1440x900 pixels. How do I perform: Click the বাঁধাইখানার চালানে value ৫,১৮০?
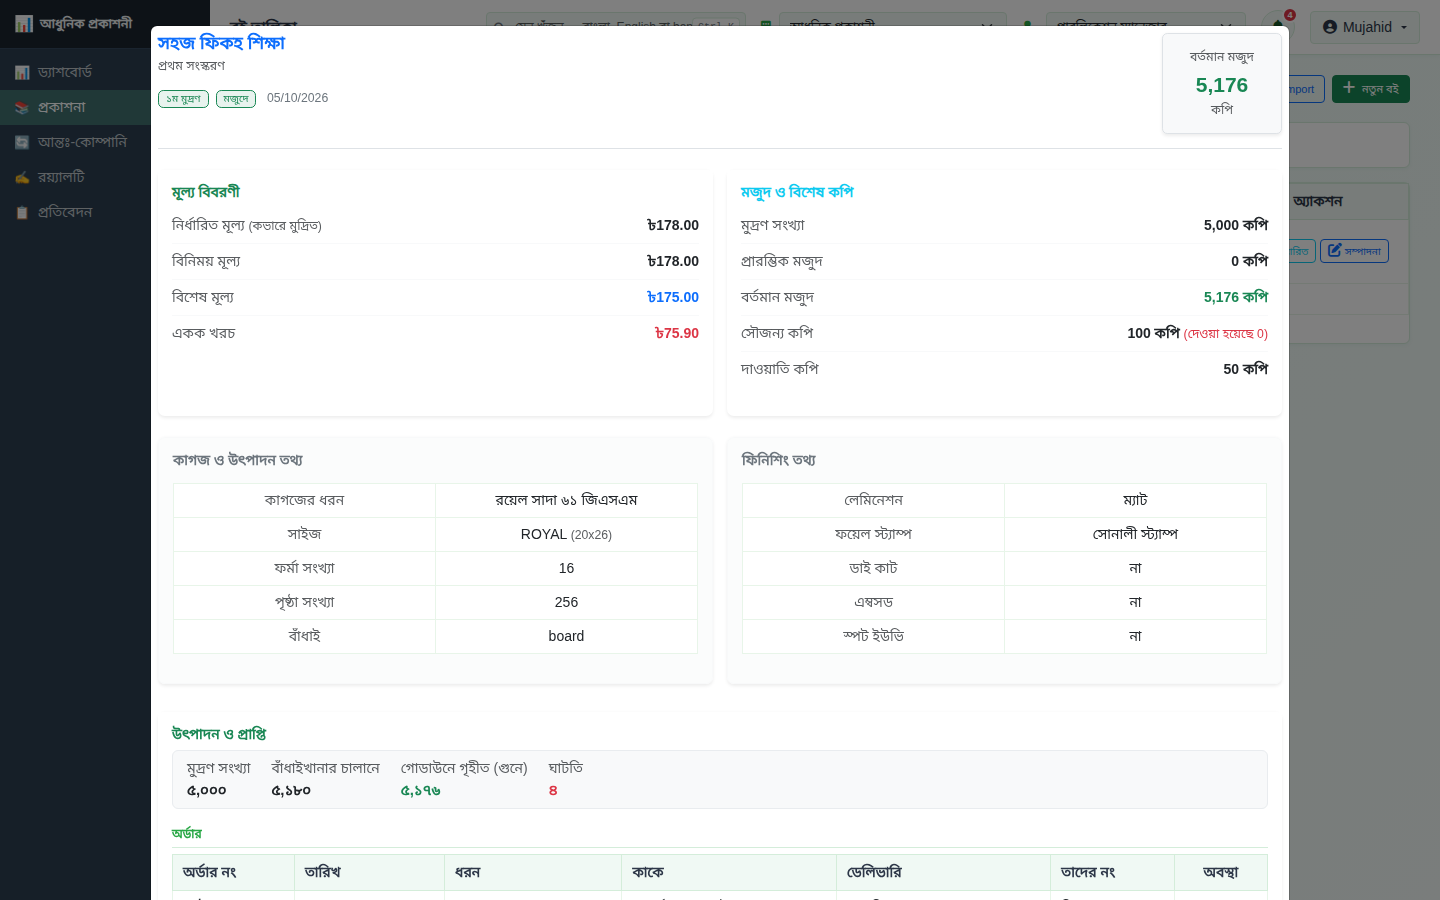[x=291, y=790]
